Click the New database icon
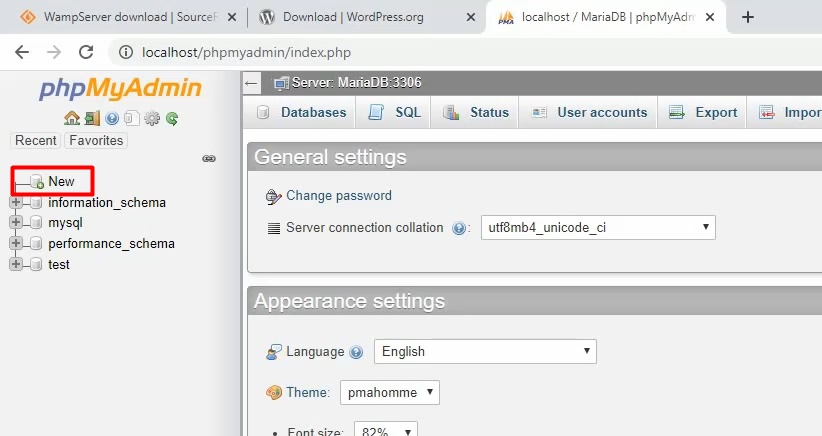 point(37,182)
